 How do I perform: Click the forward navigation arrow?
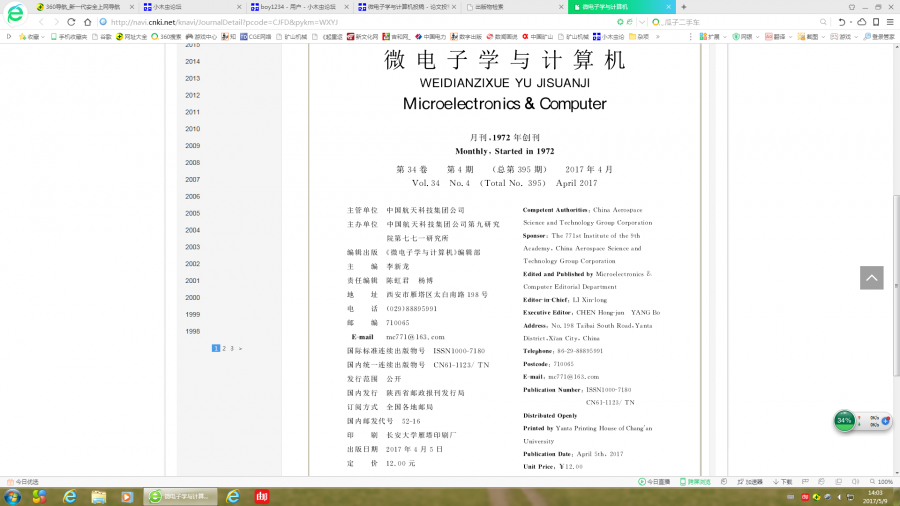(56, 22)
